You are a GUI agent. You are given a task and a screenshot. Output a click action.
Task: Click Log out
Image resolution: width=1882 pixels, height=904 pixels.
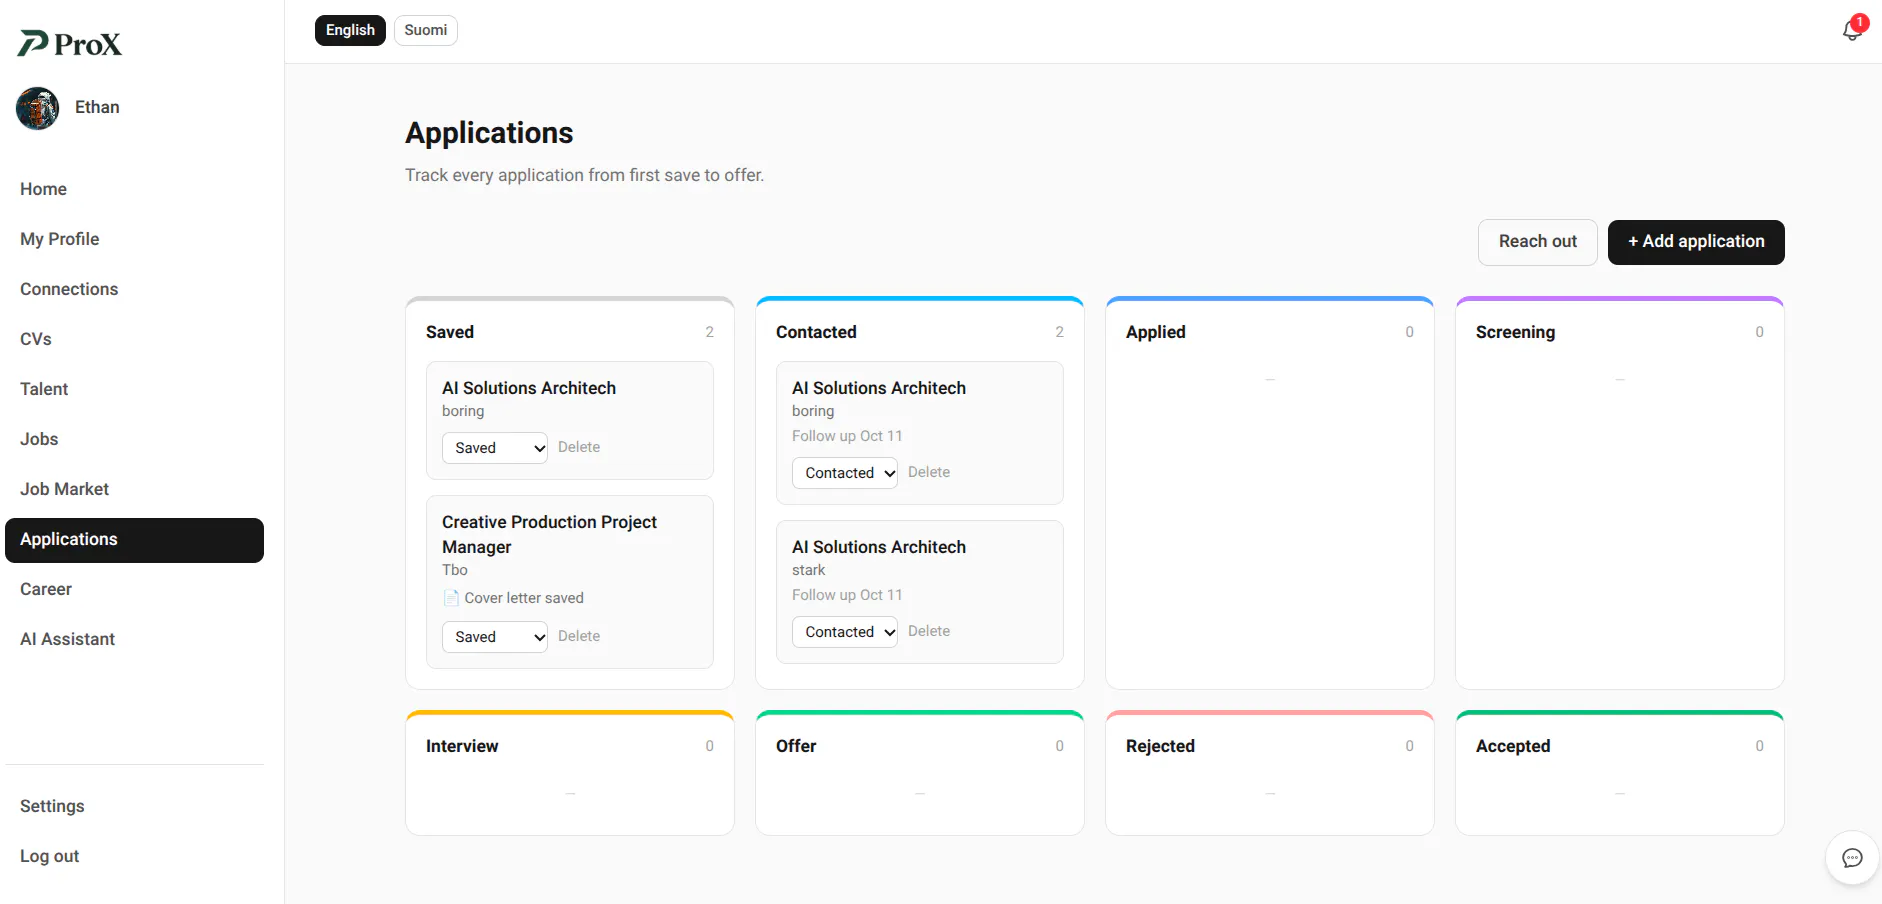pos(134,856)
